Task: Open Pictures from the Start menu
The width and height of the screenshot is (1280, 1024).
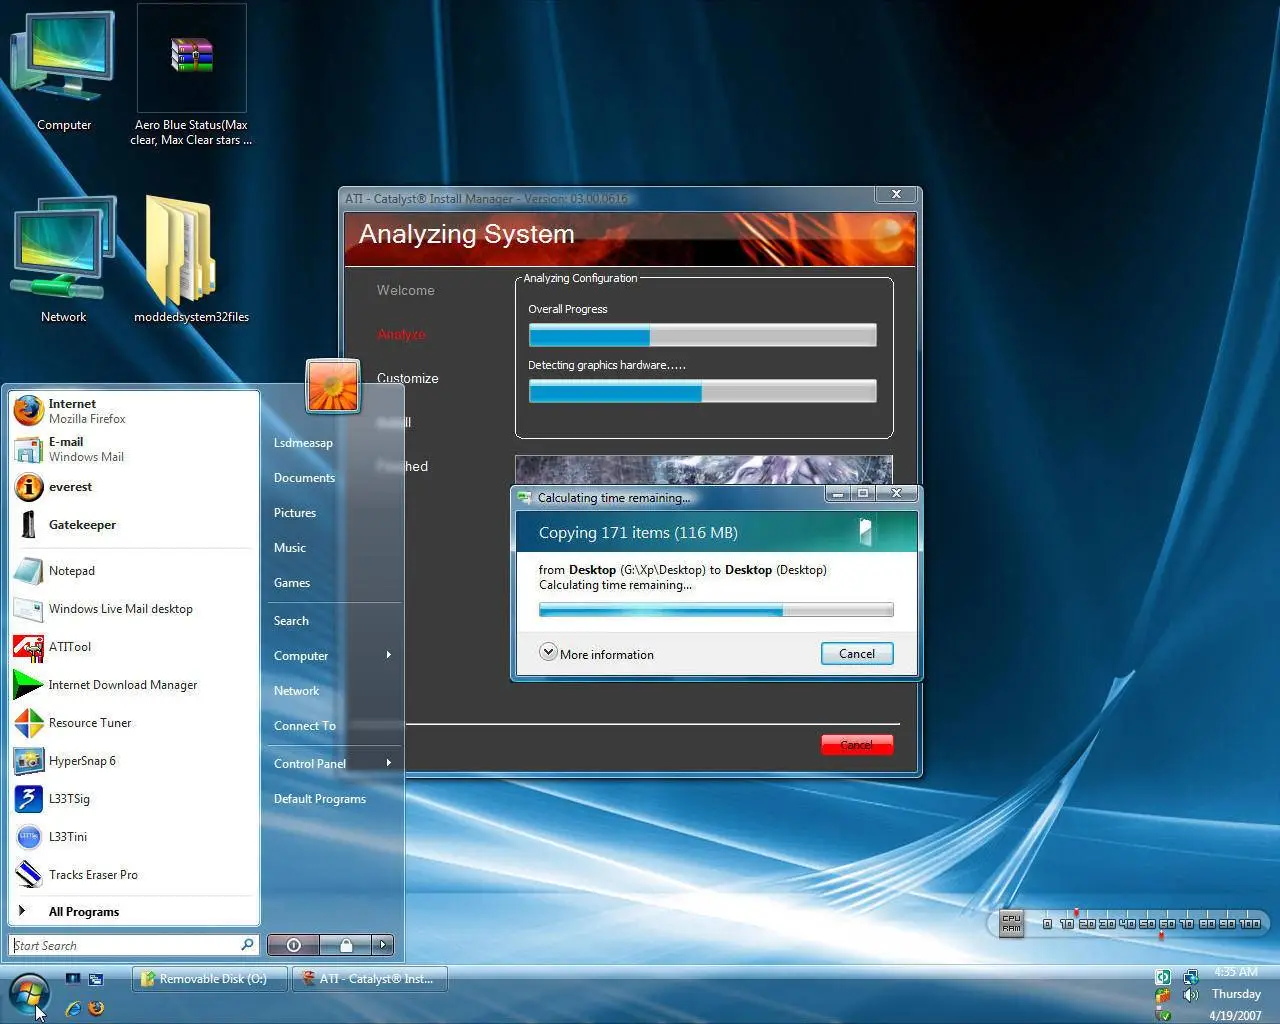Action: click(334, 513)
